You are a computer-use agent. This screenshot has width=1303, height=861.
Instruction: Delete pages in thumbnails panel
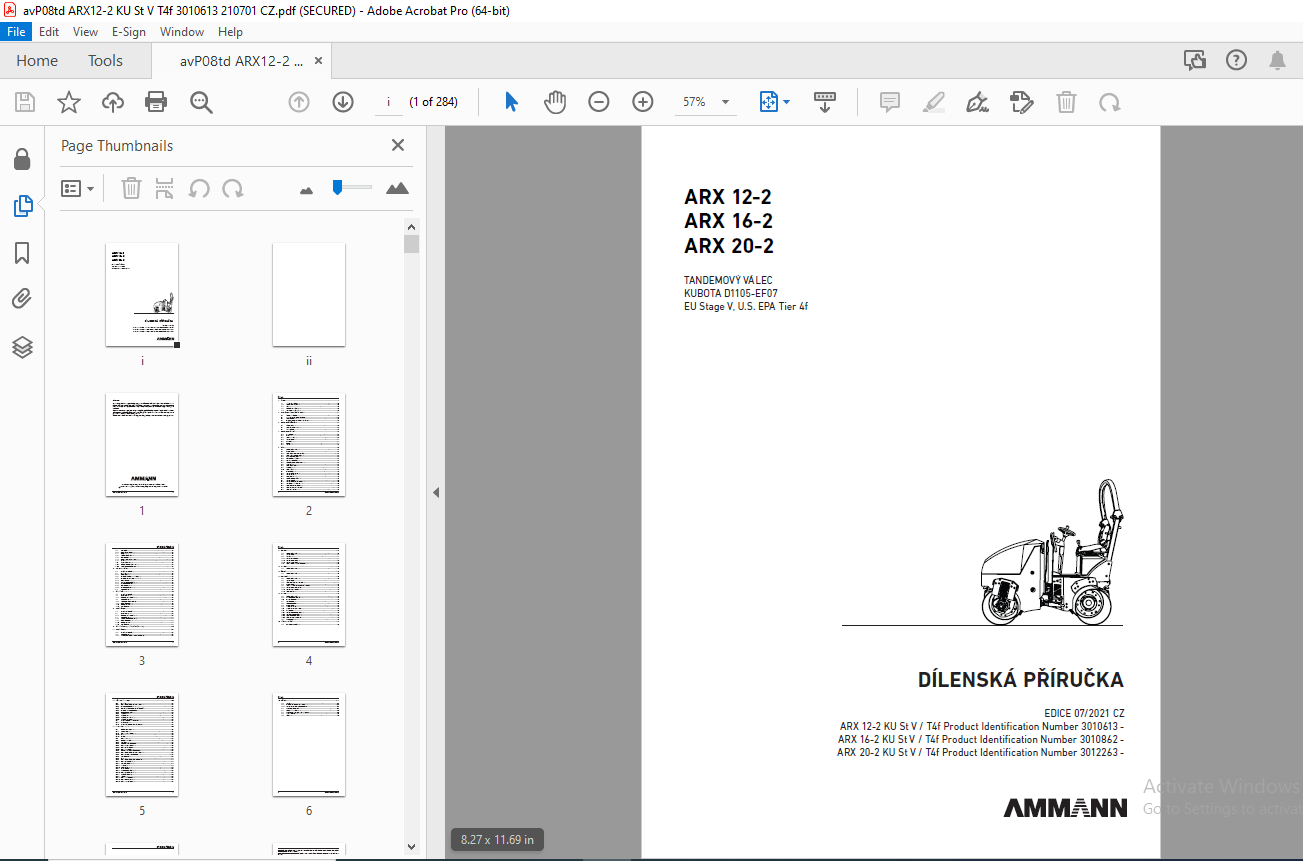[x=131, y=188]
